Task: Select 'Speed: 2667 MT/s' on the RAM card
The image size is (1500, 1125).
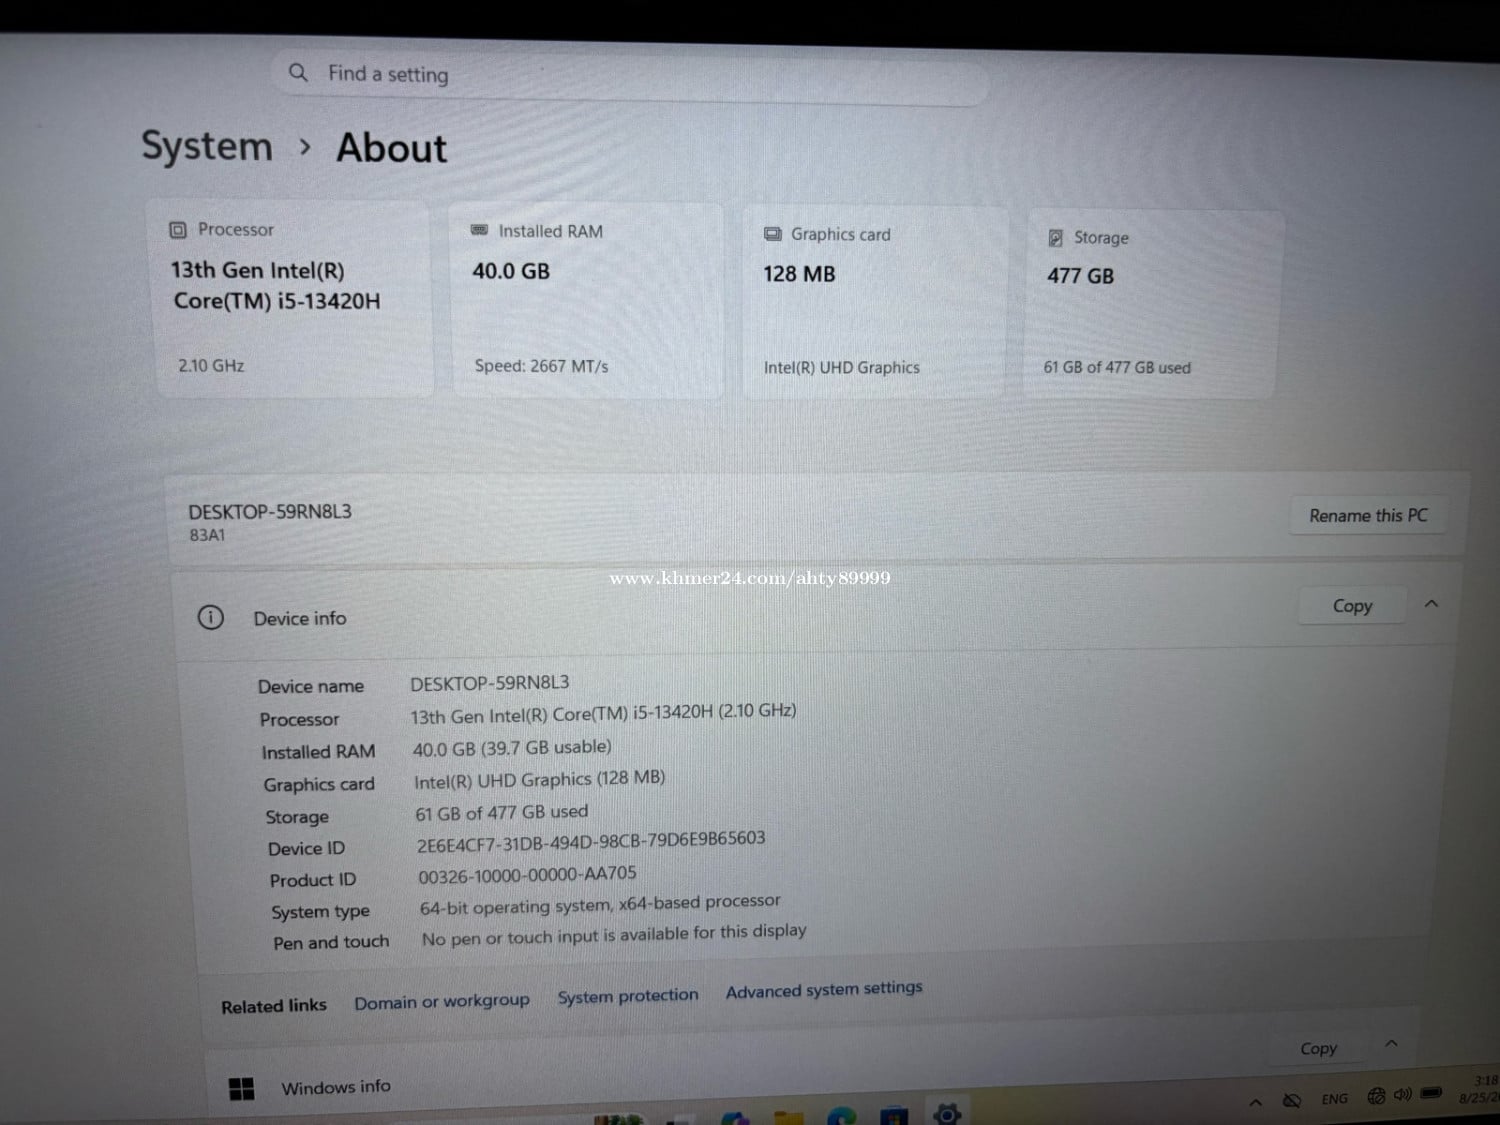Action: [541, 366]
